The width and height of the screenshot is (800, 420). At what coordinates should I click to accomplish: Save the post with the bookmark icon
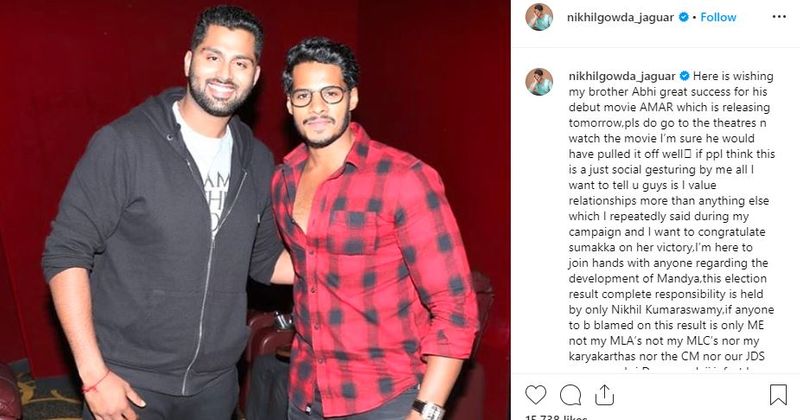pos(778,394)
